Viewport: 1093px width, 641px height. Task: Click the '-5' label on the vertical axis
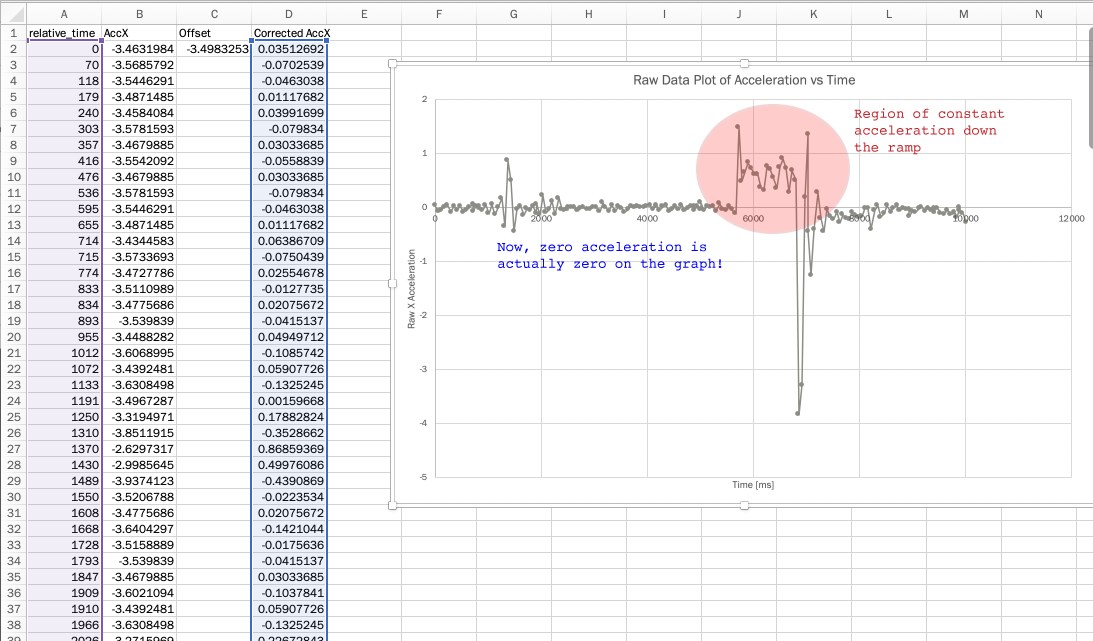pyautogui.click(x=423, y=477)
